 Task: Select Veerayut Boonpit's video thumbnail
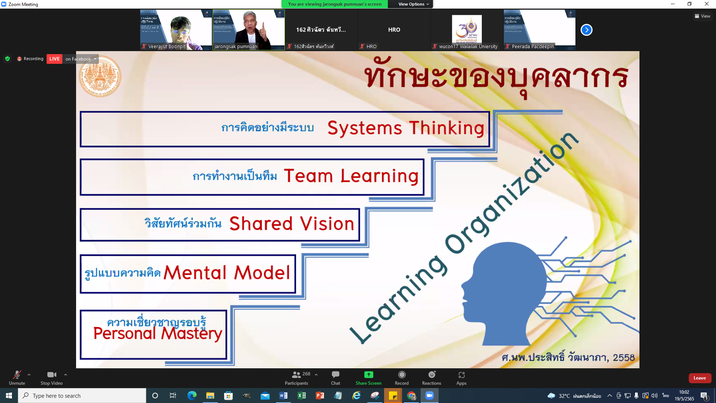176,30
